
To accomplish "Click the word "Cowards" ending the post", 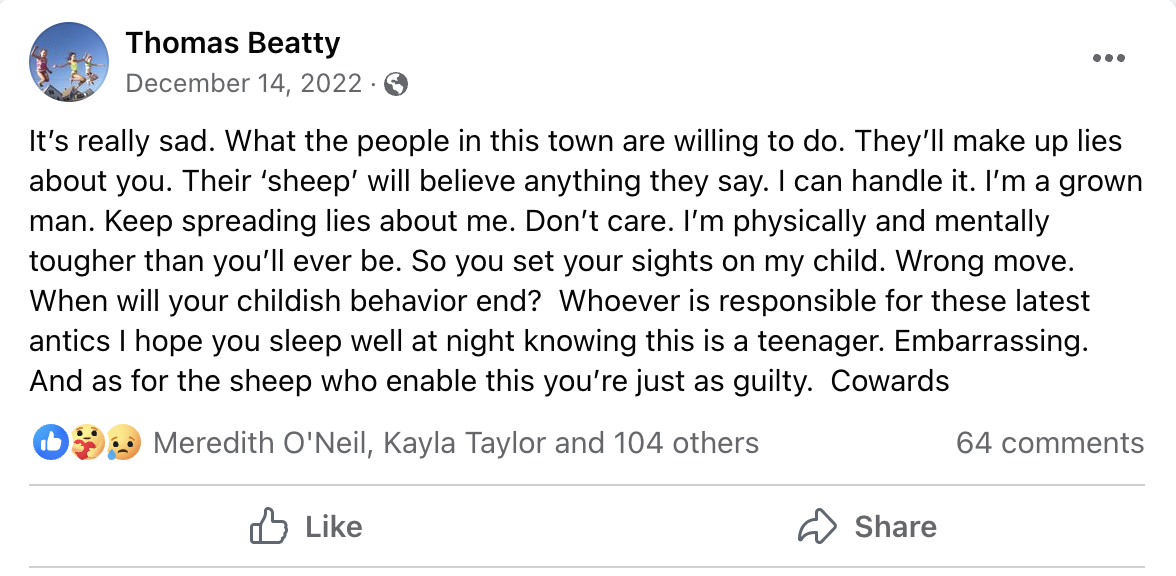I will 889,381.
